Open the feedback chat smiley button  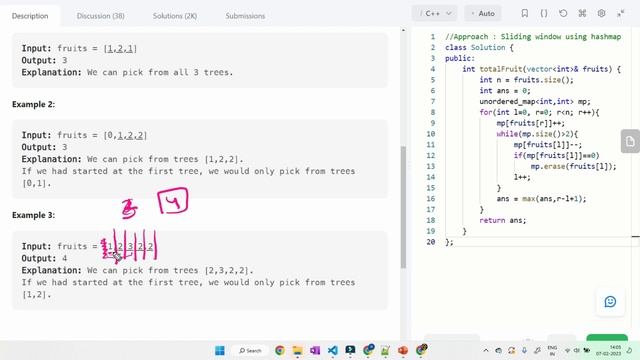pos(610,302)
